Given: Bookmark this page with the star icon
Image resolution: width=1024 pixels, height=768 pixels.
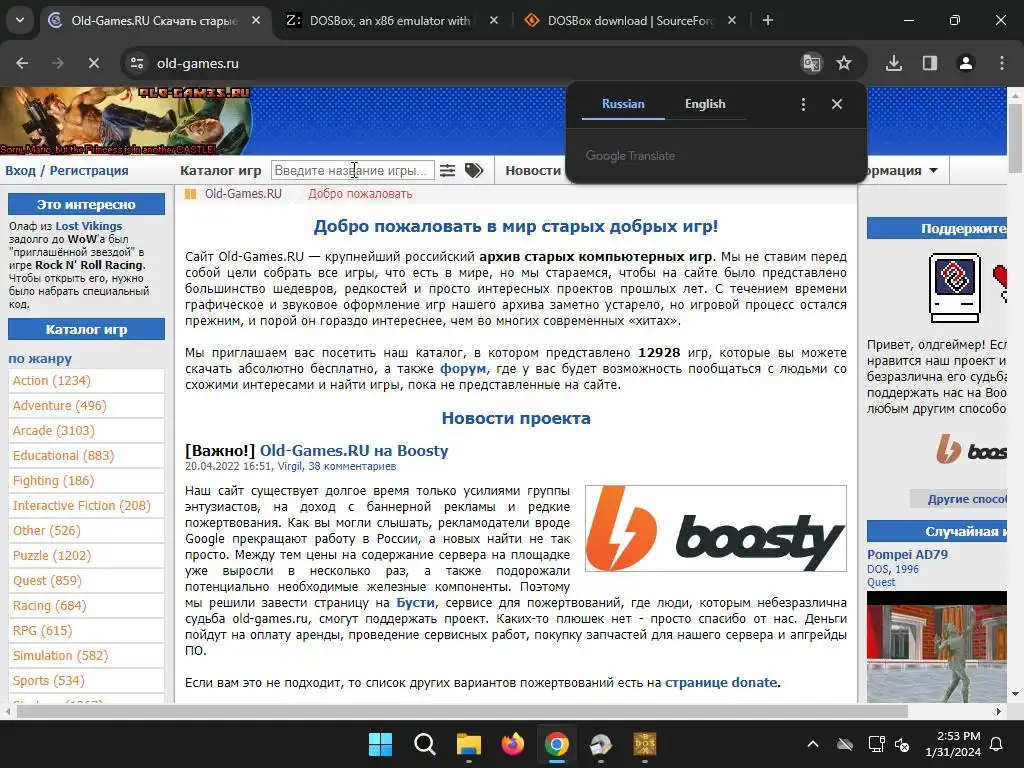Looking at the screenshot, I should click(844, 63).
